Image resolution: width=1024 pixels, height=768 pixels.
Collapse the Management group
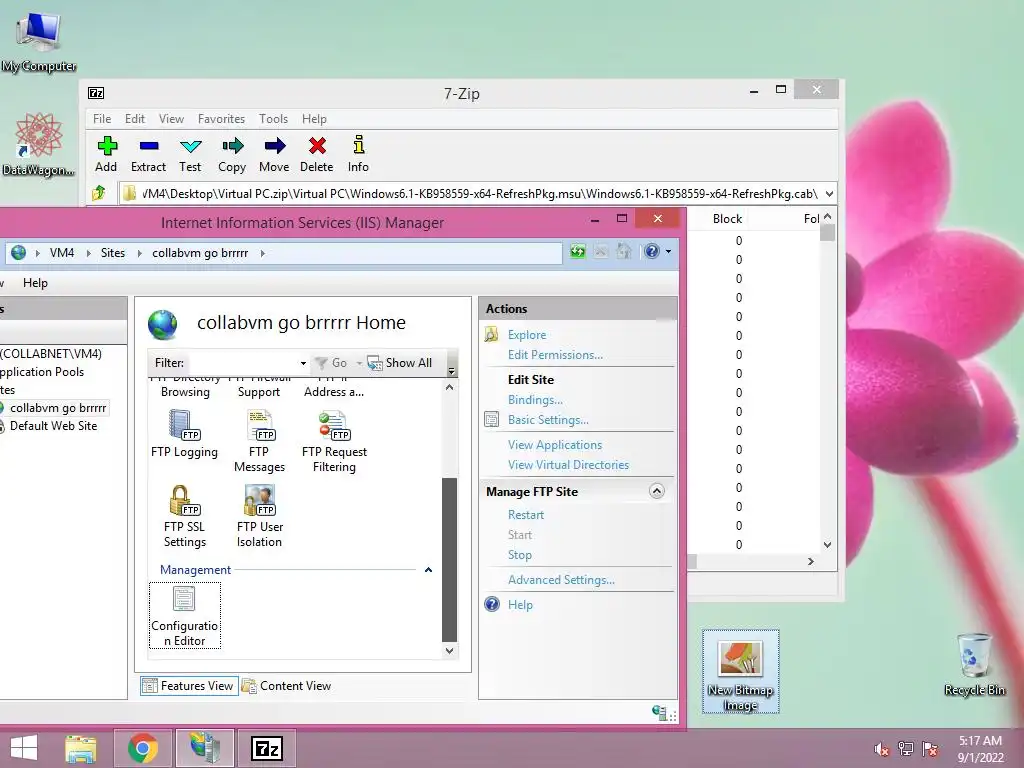(x=428, y=570)
